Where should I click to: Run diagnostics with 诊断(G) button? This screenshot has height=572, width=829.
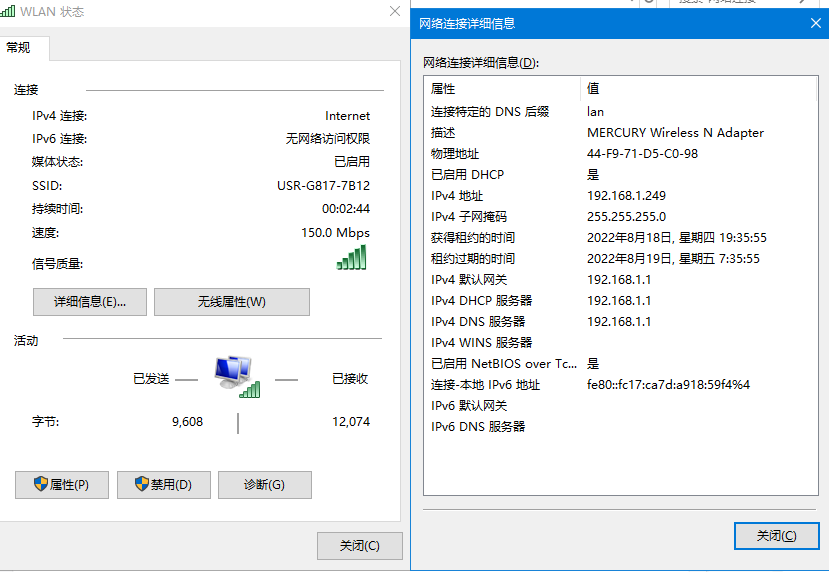(264, 485)
